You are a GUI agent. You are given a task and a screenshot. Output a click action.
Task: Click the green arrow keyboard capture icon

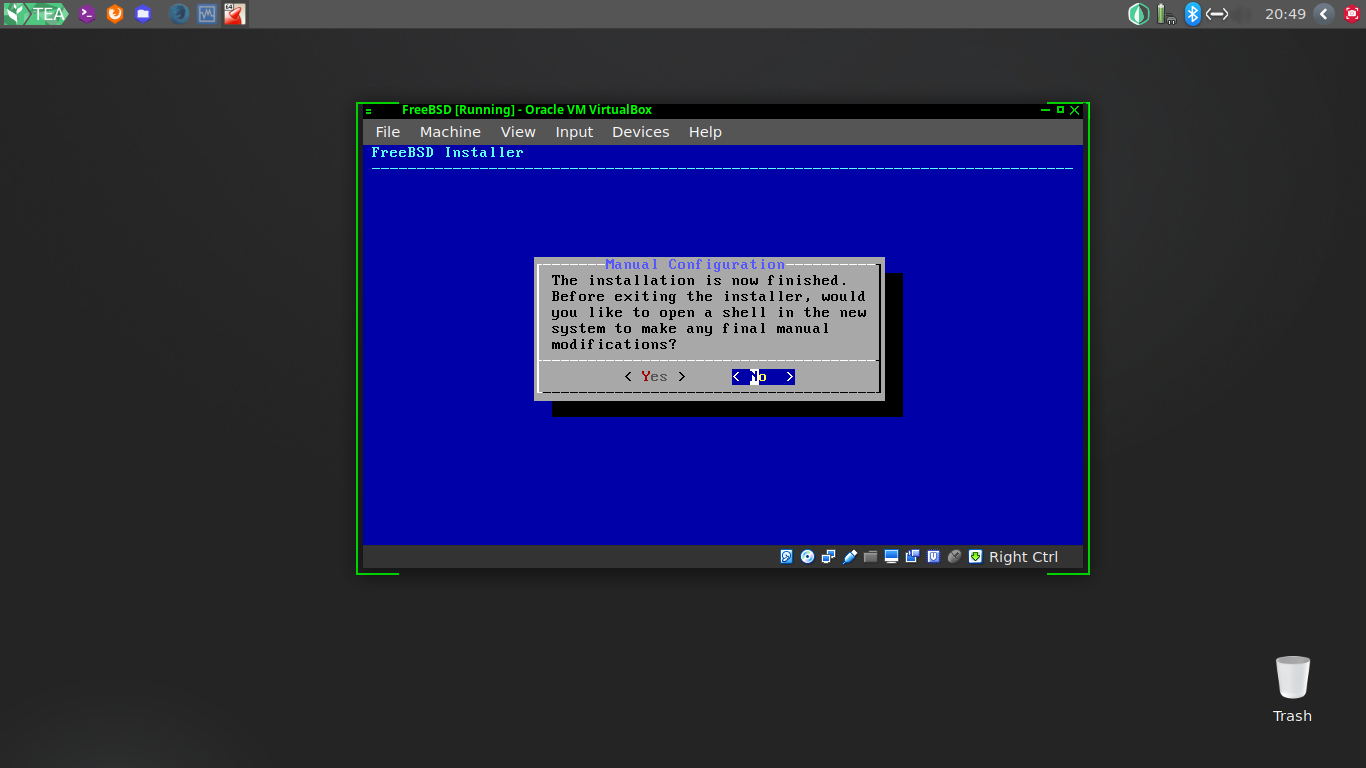tap(976, 557)
